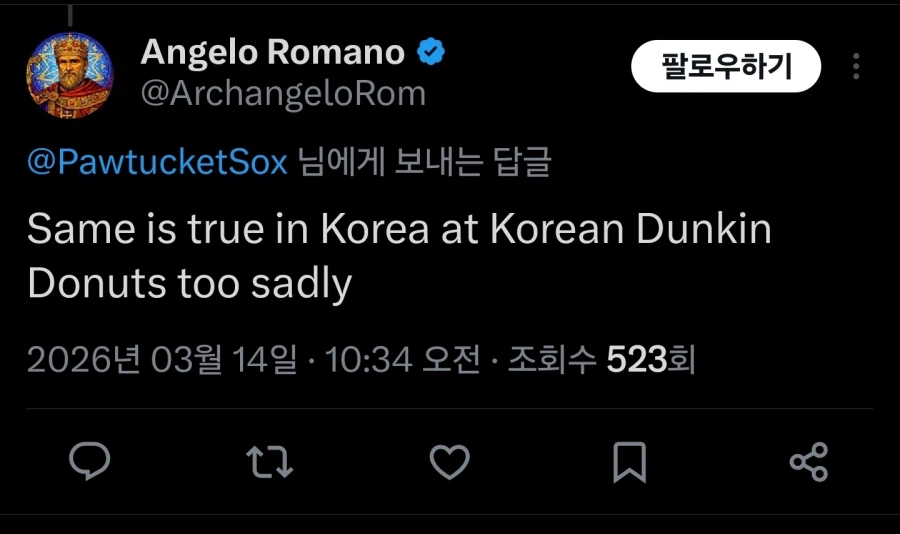Like the tweet with the heart icon

click(449, 461)
